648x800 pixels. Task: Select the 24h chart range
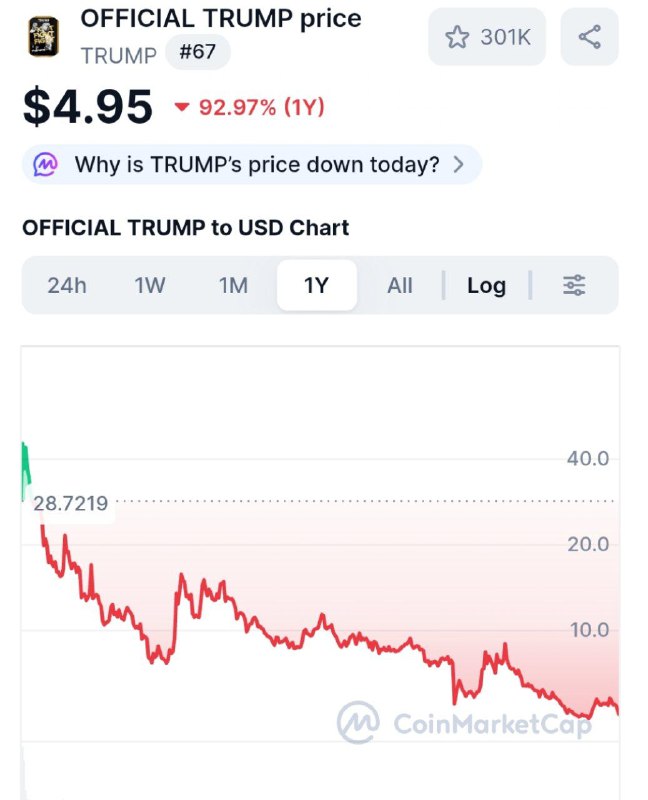point(67,285)
